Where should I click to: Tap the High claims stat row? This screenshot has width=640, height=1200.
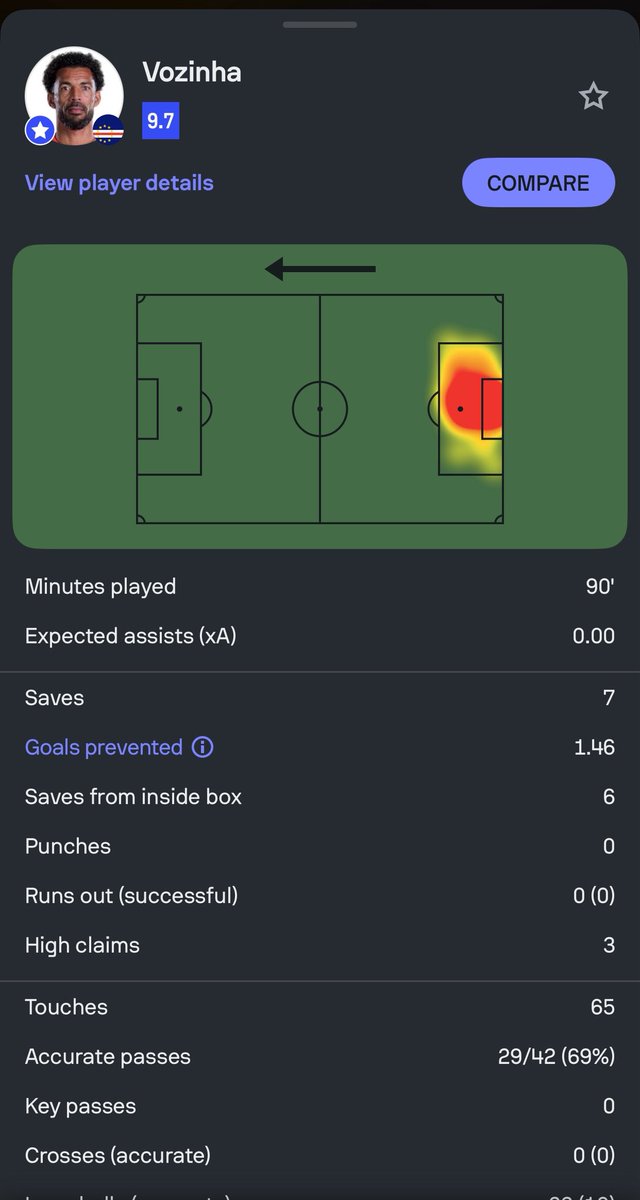pyautogui.click(x=320, y=945)
